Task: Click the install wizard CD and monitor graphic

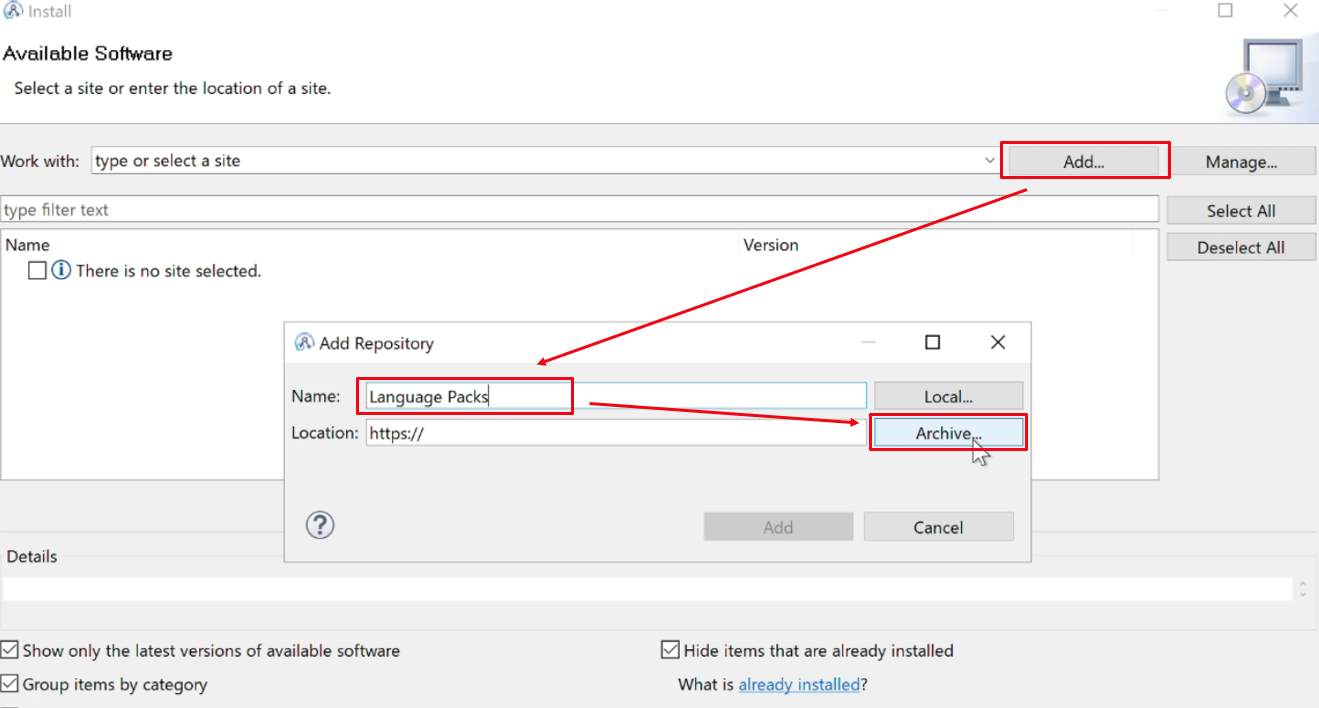Action: [1265, 76]
